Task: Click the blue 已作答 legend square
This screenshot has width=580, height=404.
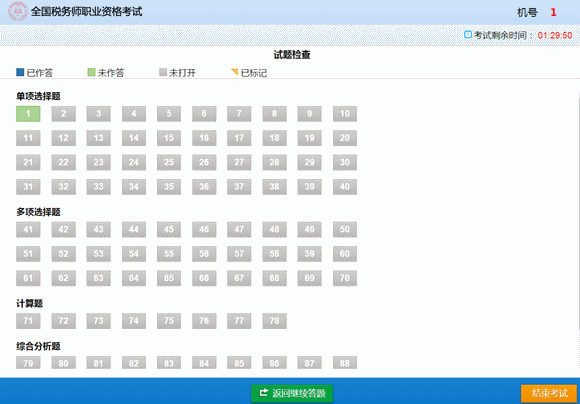Action: 20,72
